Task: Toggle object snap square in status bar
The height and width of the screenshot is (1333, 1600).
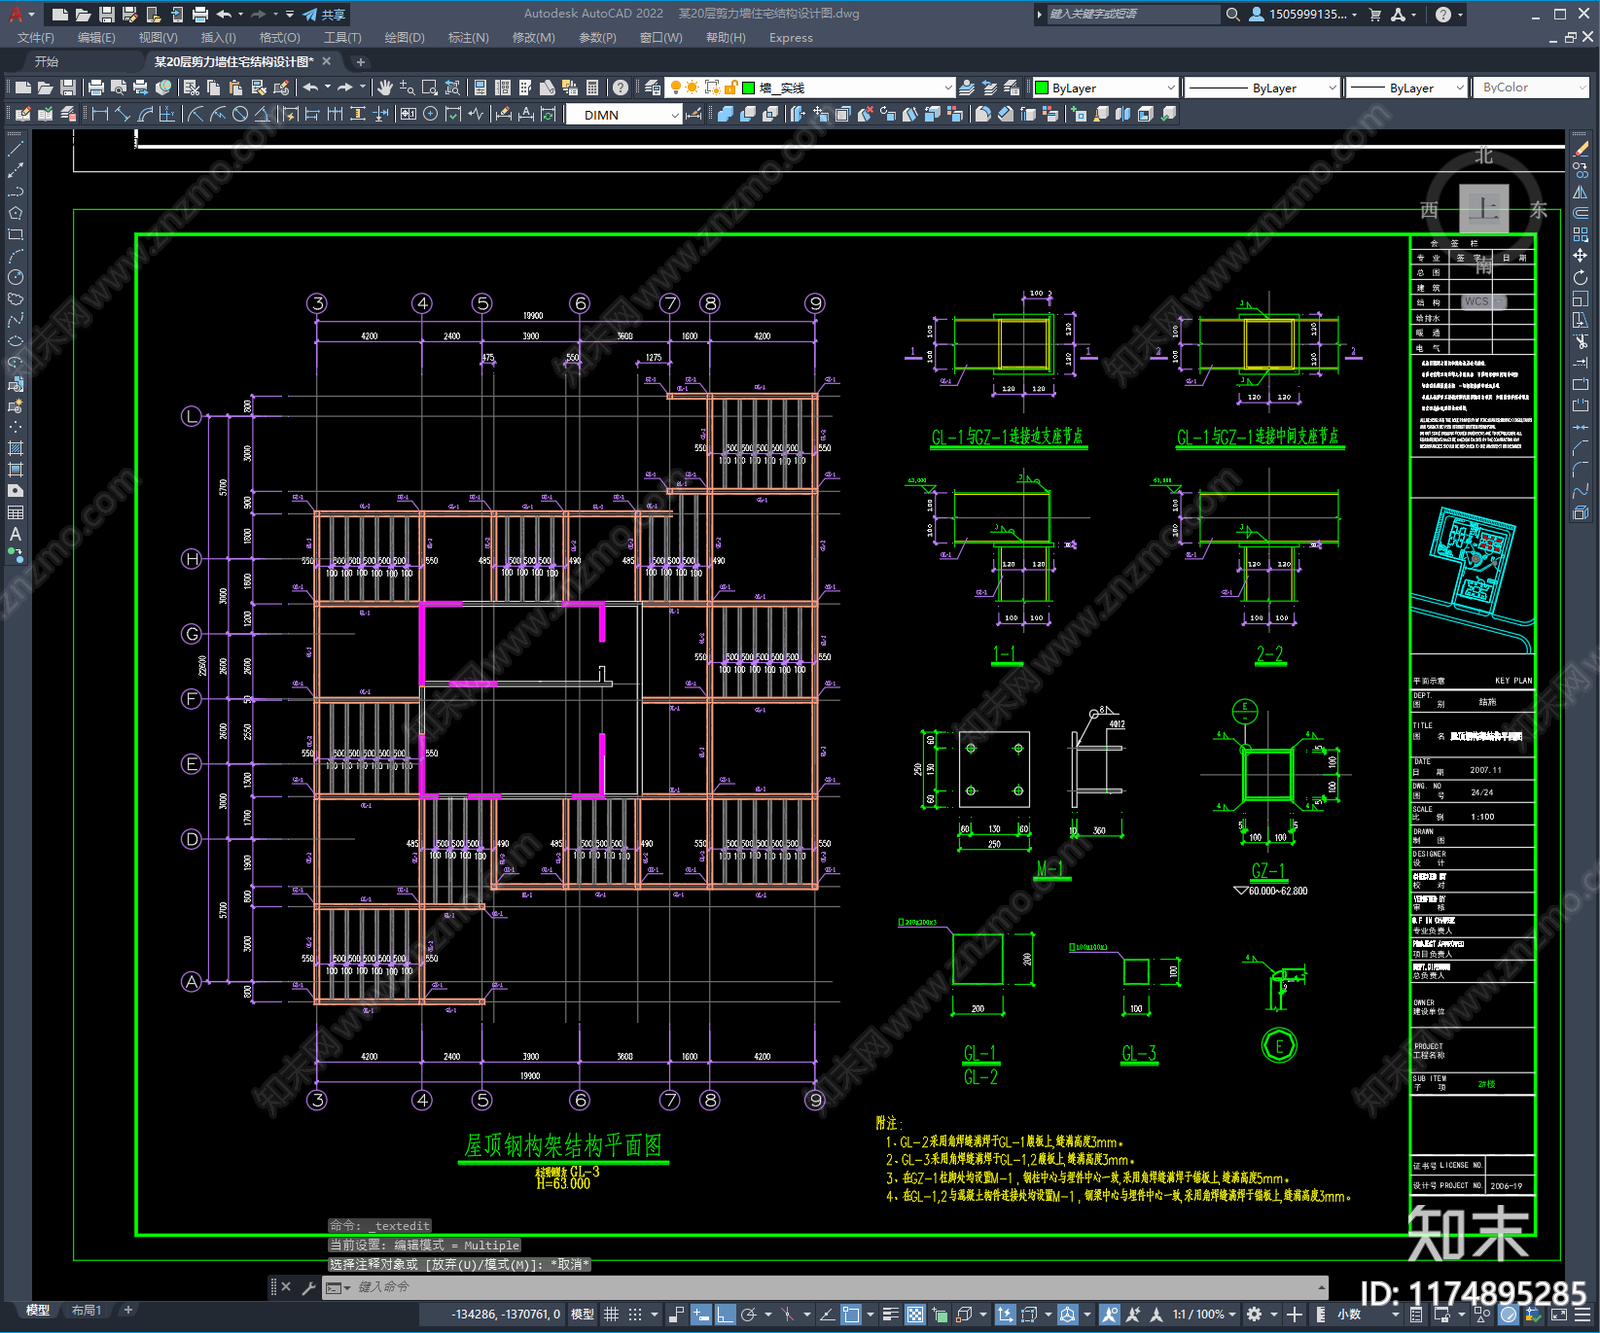Action: point(851,1314)
